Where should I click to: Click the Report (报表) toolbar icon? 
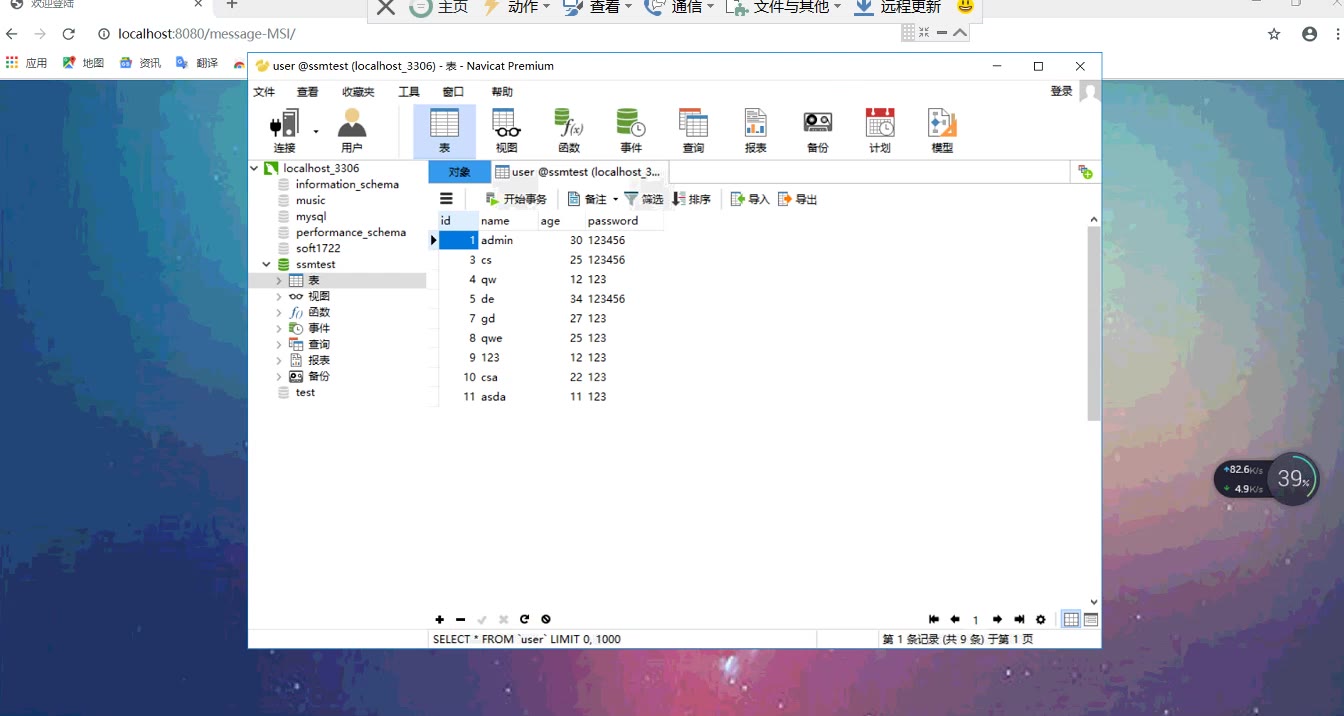tap(755, 124)
